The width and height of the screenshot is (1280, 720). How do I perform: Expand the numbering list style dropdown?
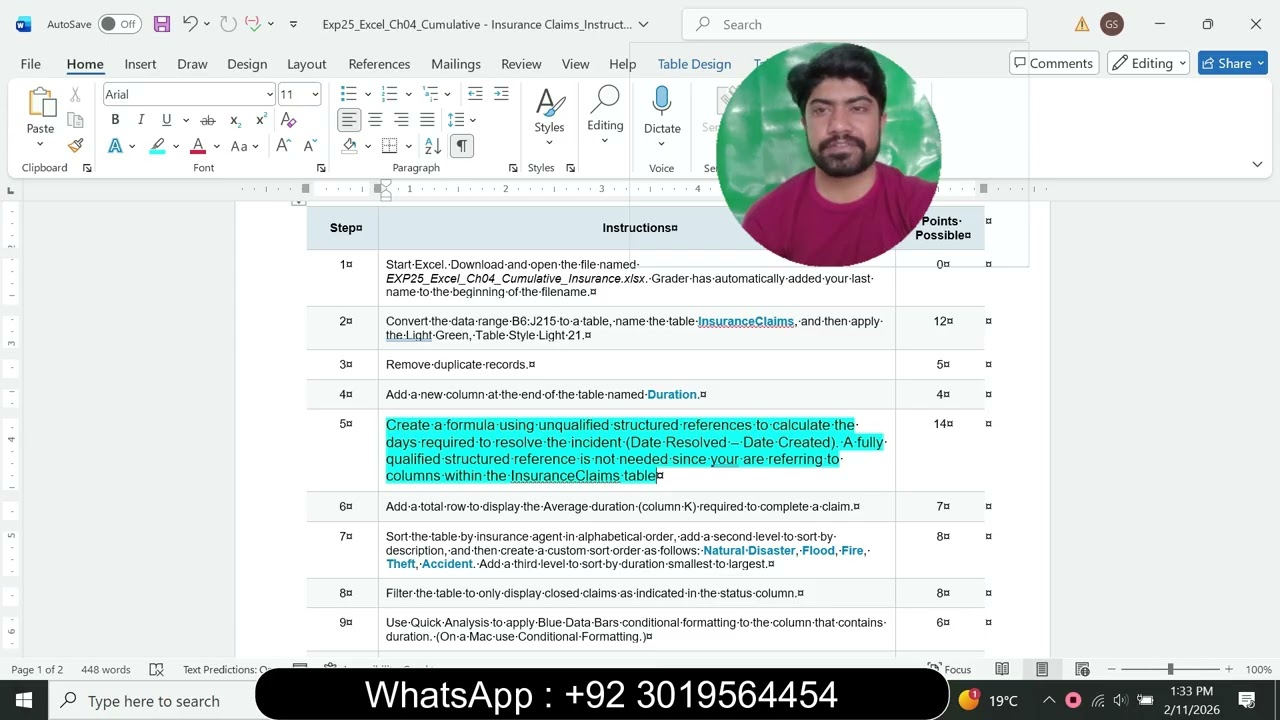point(409,94)
